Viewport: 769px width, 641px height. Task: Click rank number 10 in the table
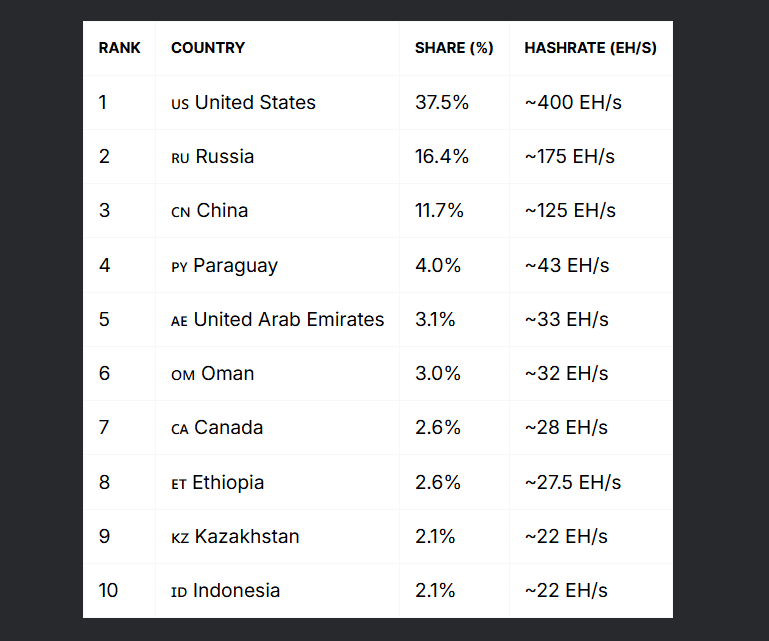(x=108, y=590)
